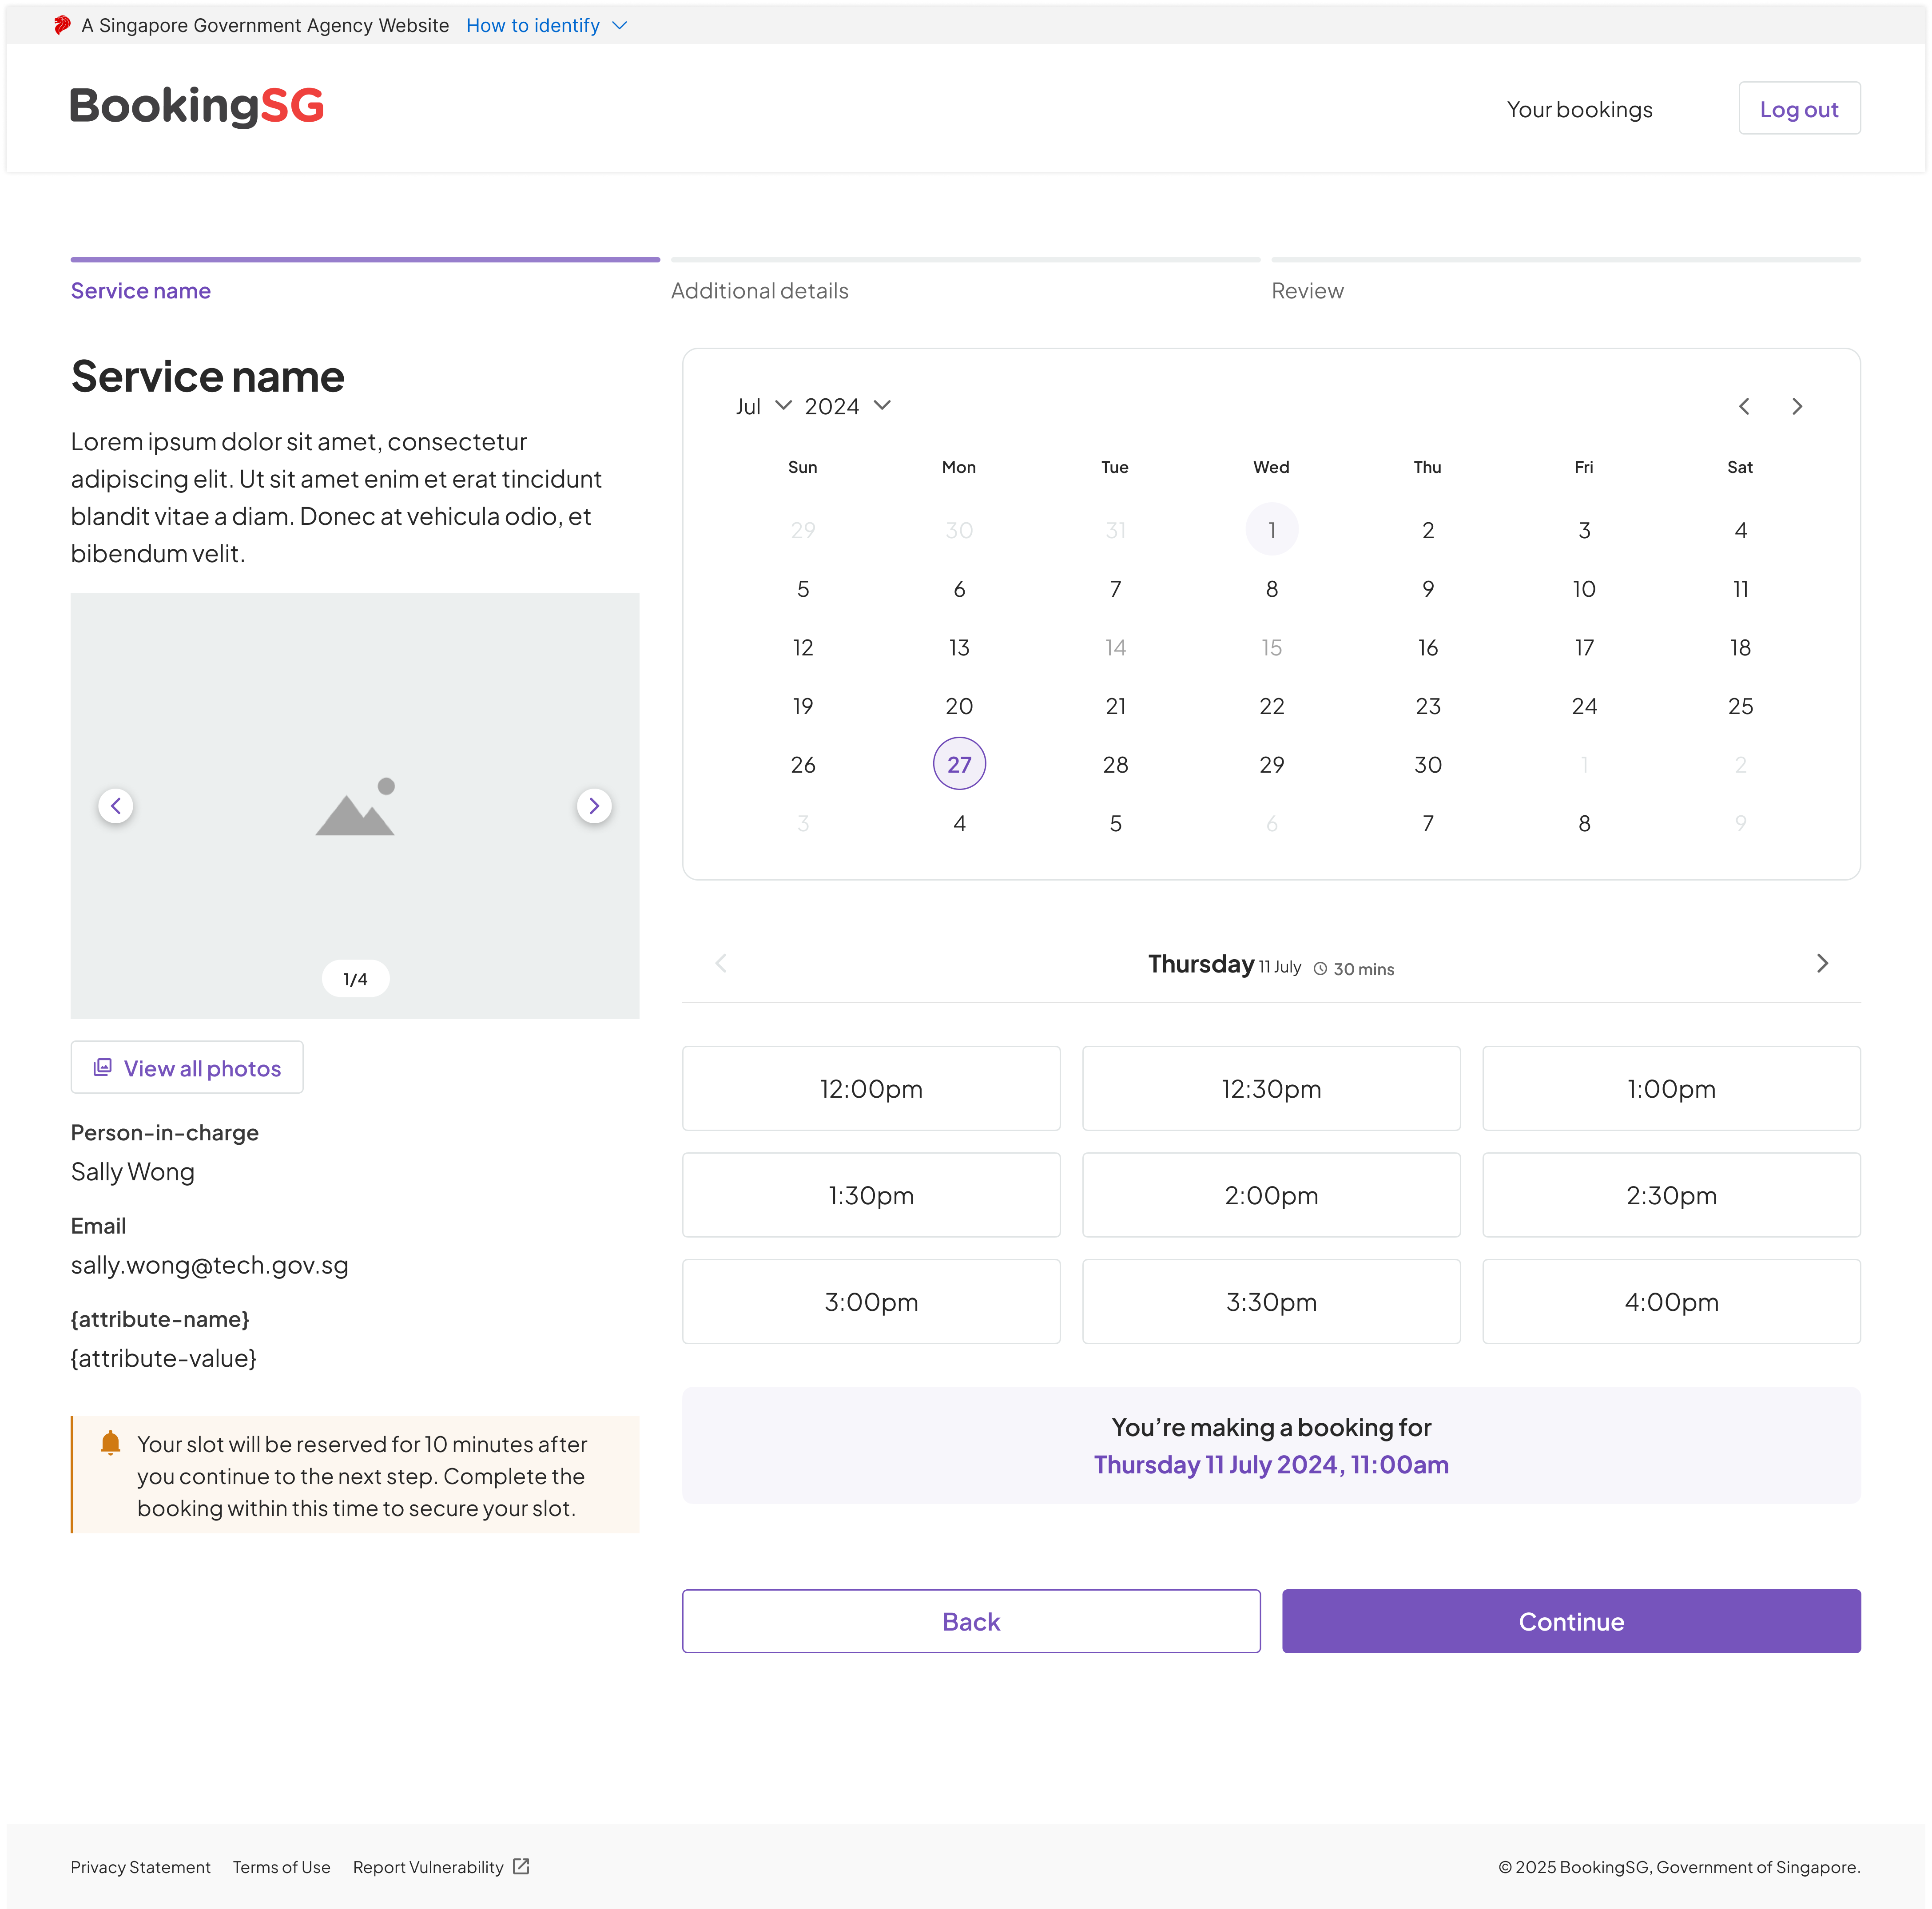Select date 22 in Wednesday column
This screenshot has height=1909, width=1932.
[x=1272, y=706]
